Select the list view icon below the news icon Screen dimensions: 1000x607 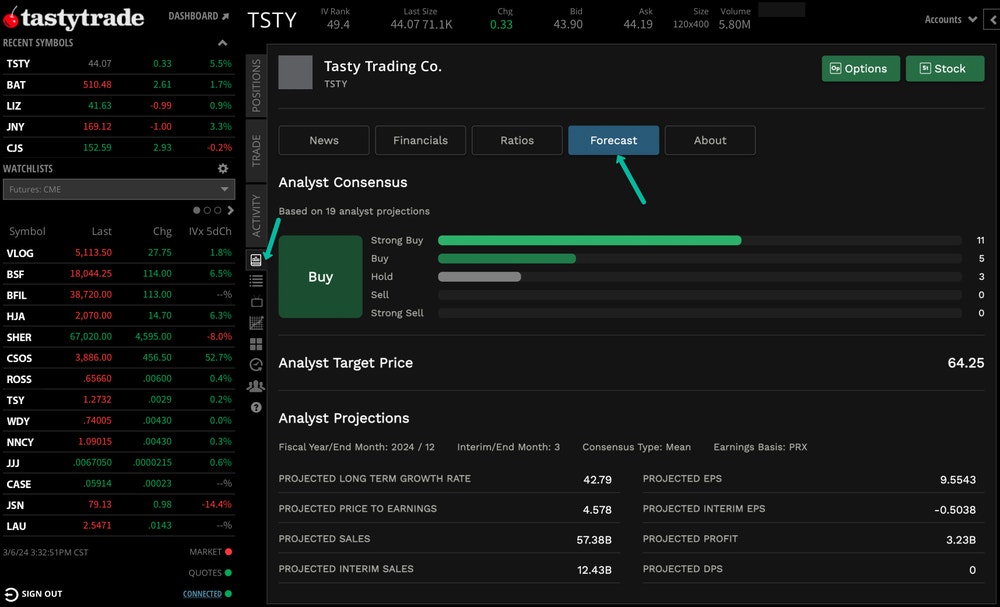point(256,281)
